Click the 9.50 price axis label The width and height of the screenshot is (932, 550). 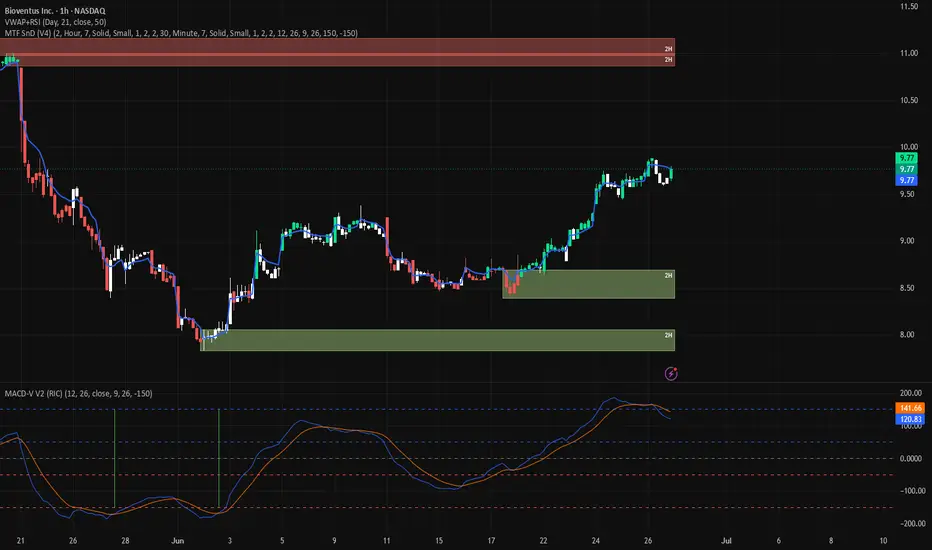coord(907,194)
